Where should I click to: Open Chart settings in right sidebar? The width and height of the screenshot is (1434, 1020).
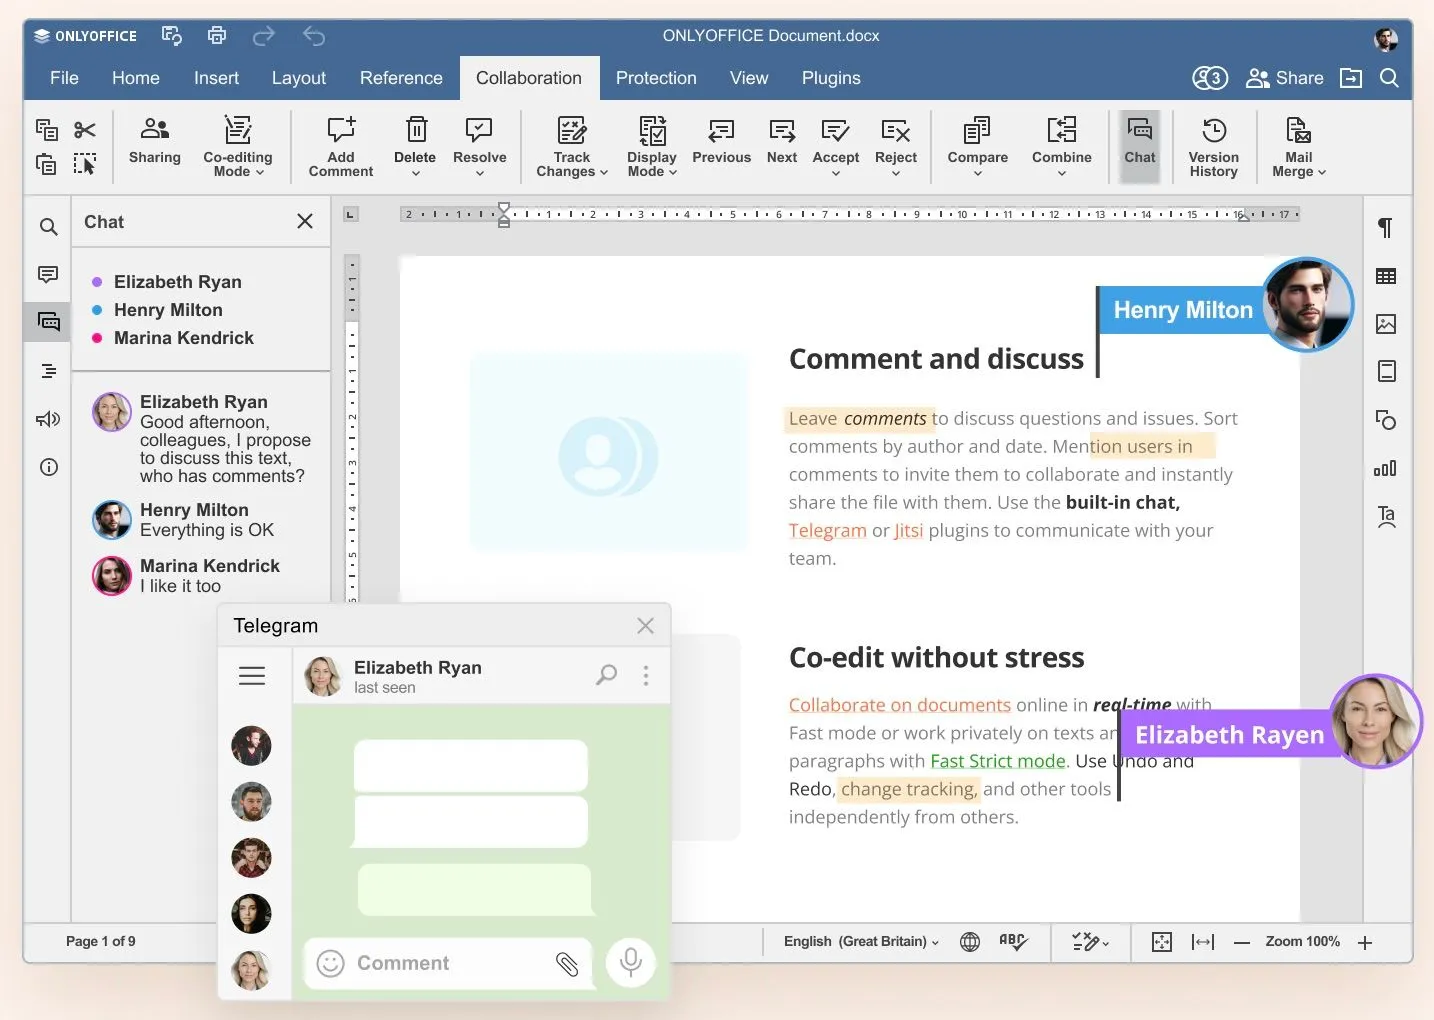pyautogui.click(x=1386, y=467)
